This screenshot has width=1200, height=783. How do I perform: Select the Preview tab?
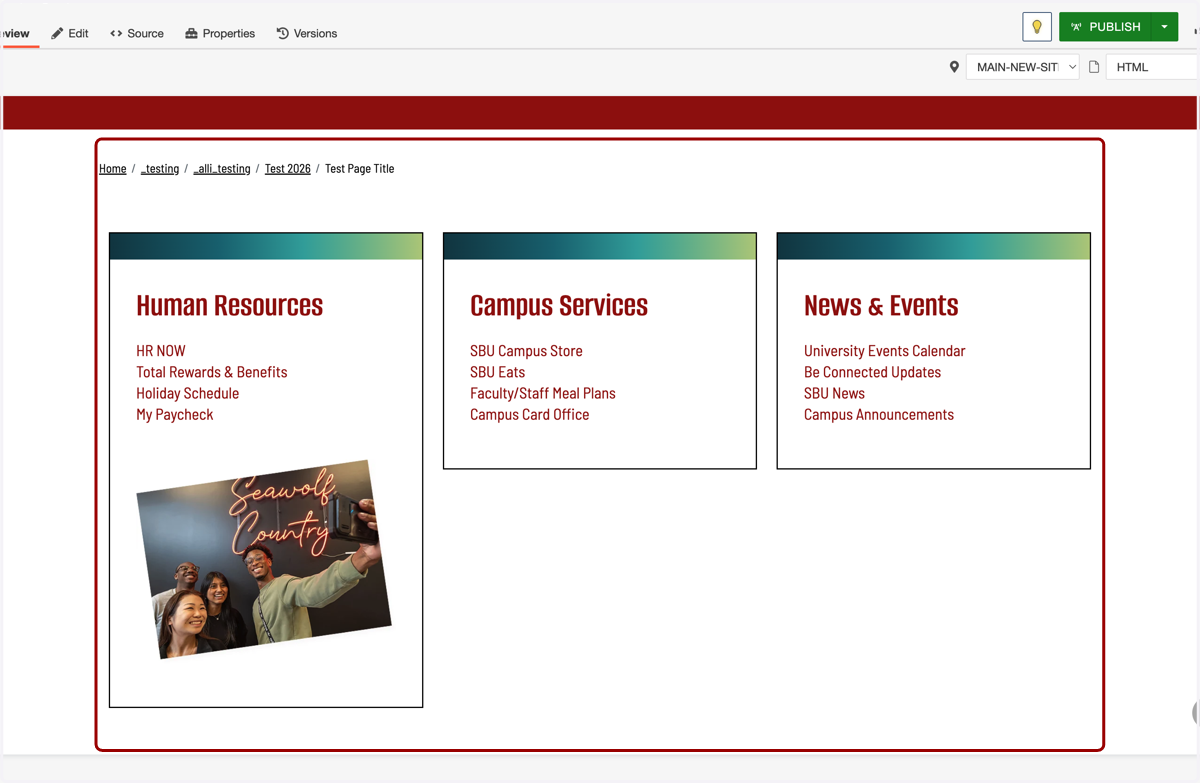(x=16, y=33)
